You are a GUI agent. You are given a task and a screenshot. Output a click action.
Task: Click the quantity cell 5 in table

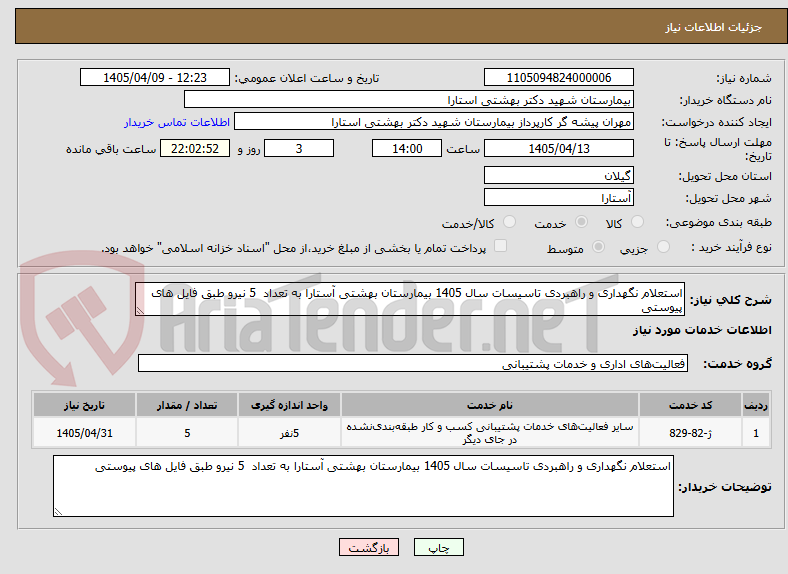[187, 432]
